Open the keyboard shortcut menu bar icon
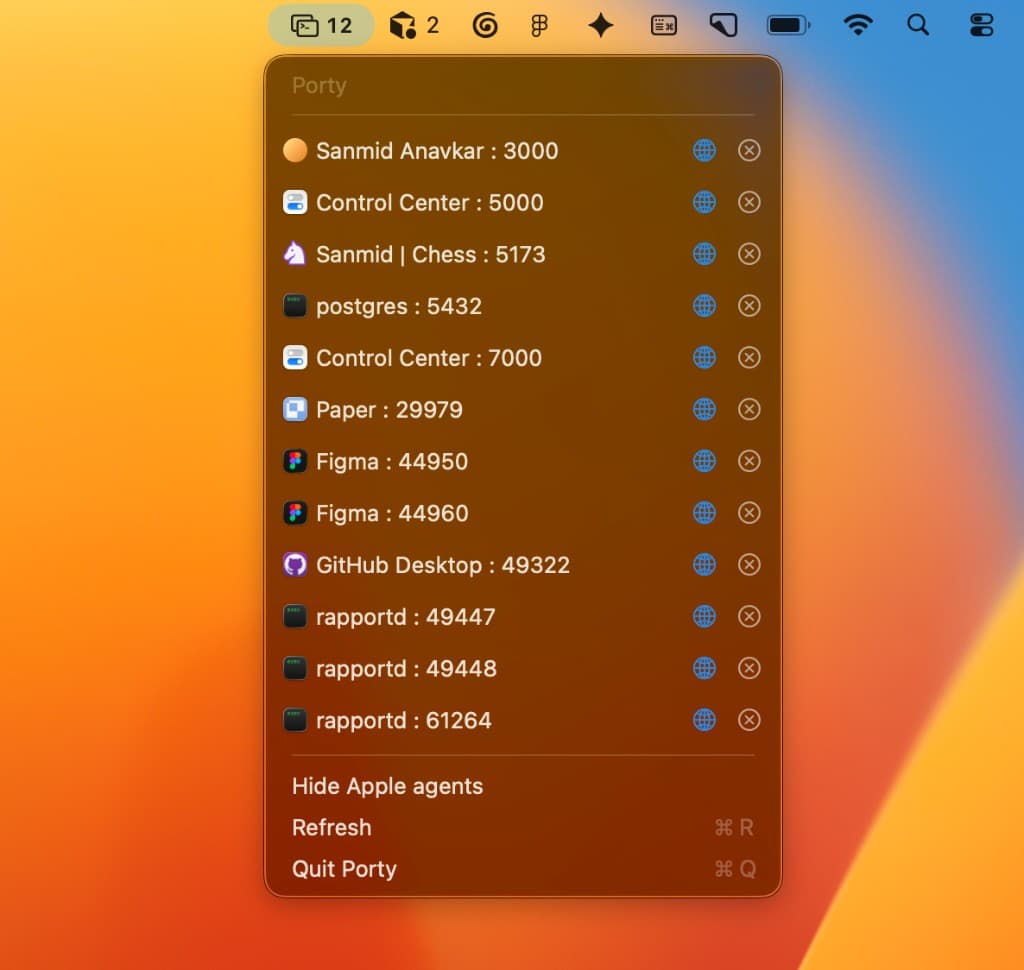This screenshot has height=970, width=1024. tap(664, 25)
